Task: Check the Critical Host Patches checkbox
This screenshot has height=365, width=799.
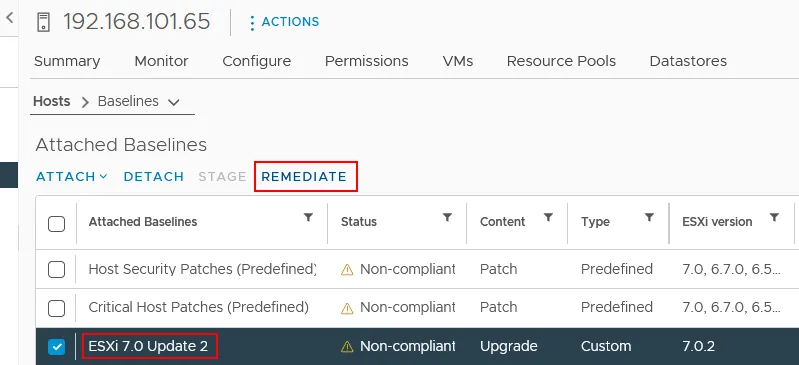Action: (x=57, y=307)
